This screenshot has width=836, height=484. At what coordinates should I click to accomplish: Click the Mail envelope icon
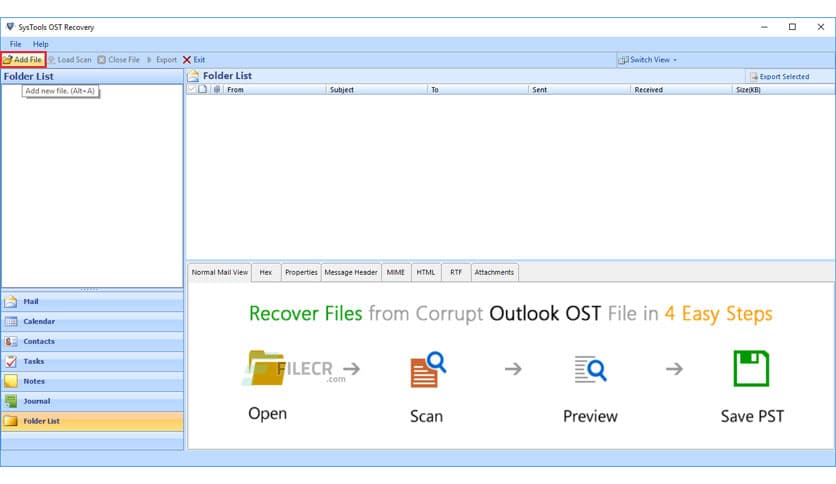(x=11, y=302)
